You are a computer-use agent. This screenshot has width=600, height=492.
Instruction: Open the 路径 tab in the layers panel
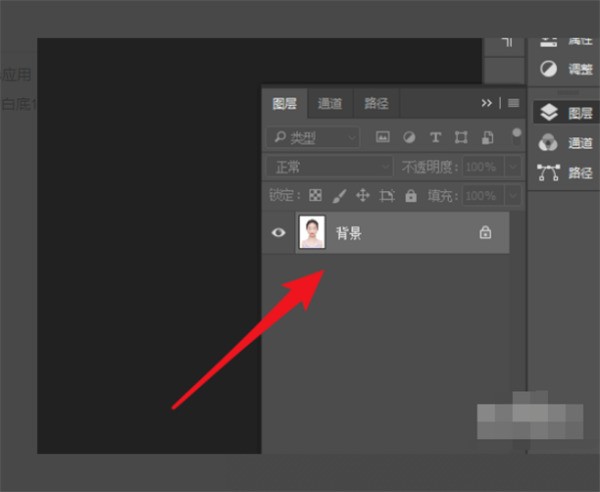[x=377, y=103]
